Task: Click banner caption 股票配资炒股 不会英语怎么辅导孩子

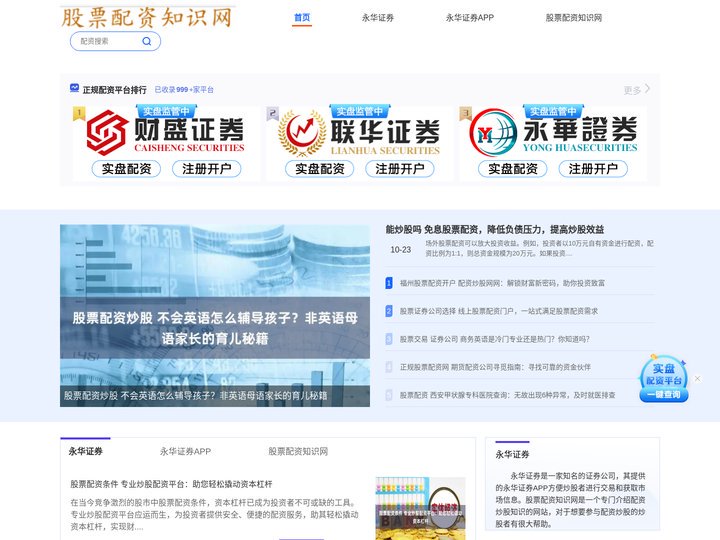Action: [195, 396]
